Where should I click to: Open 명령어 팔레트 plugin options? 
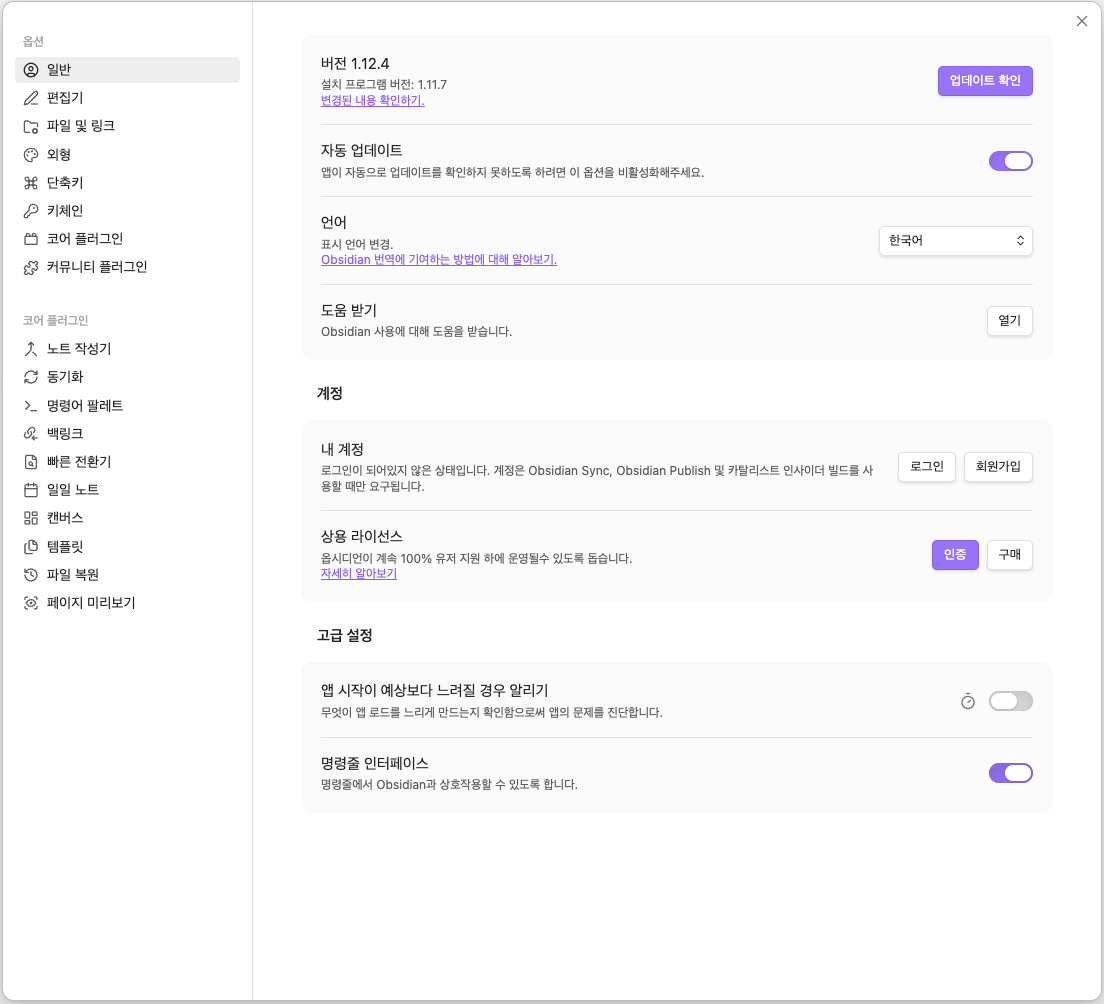point(127,406)
